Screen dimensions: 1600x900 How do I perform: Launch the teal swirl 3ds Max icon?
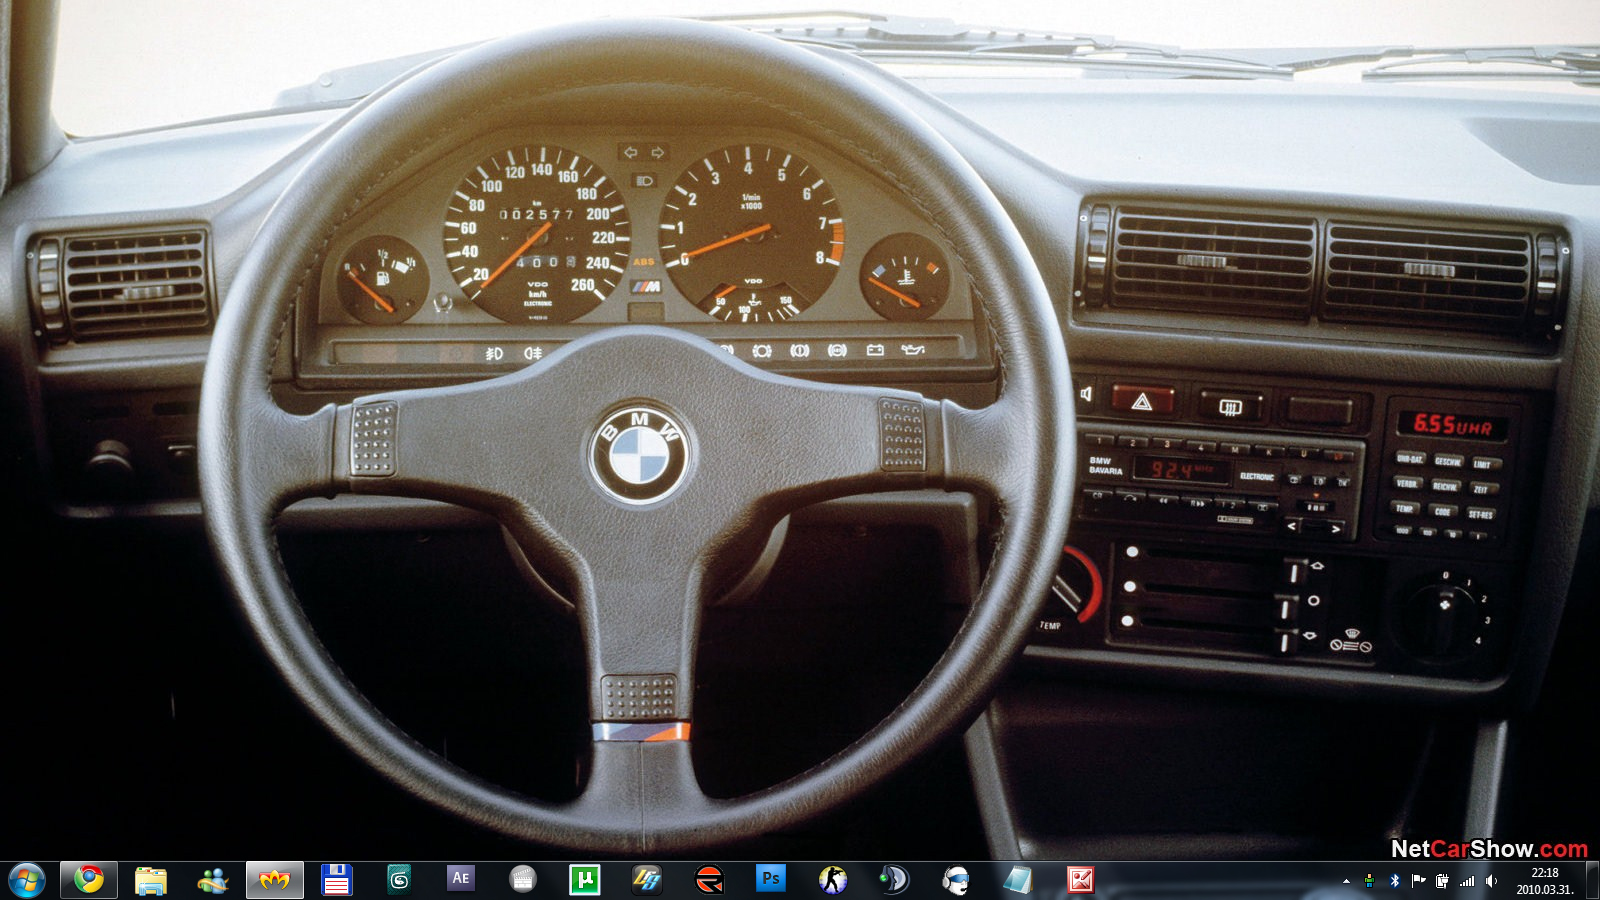[x=399, y=880]
